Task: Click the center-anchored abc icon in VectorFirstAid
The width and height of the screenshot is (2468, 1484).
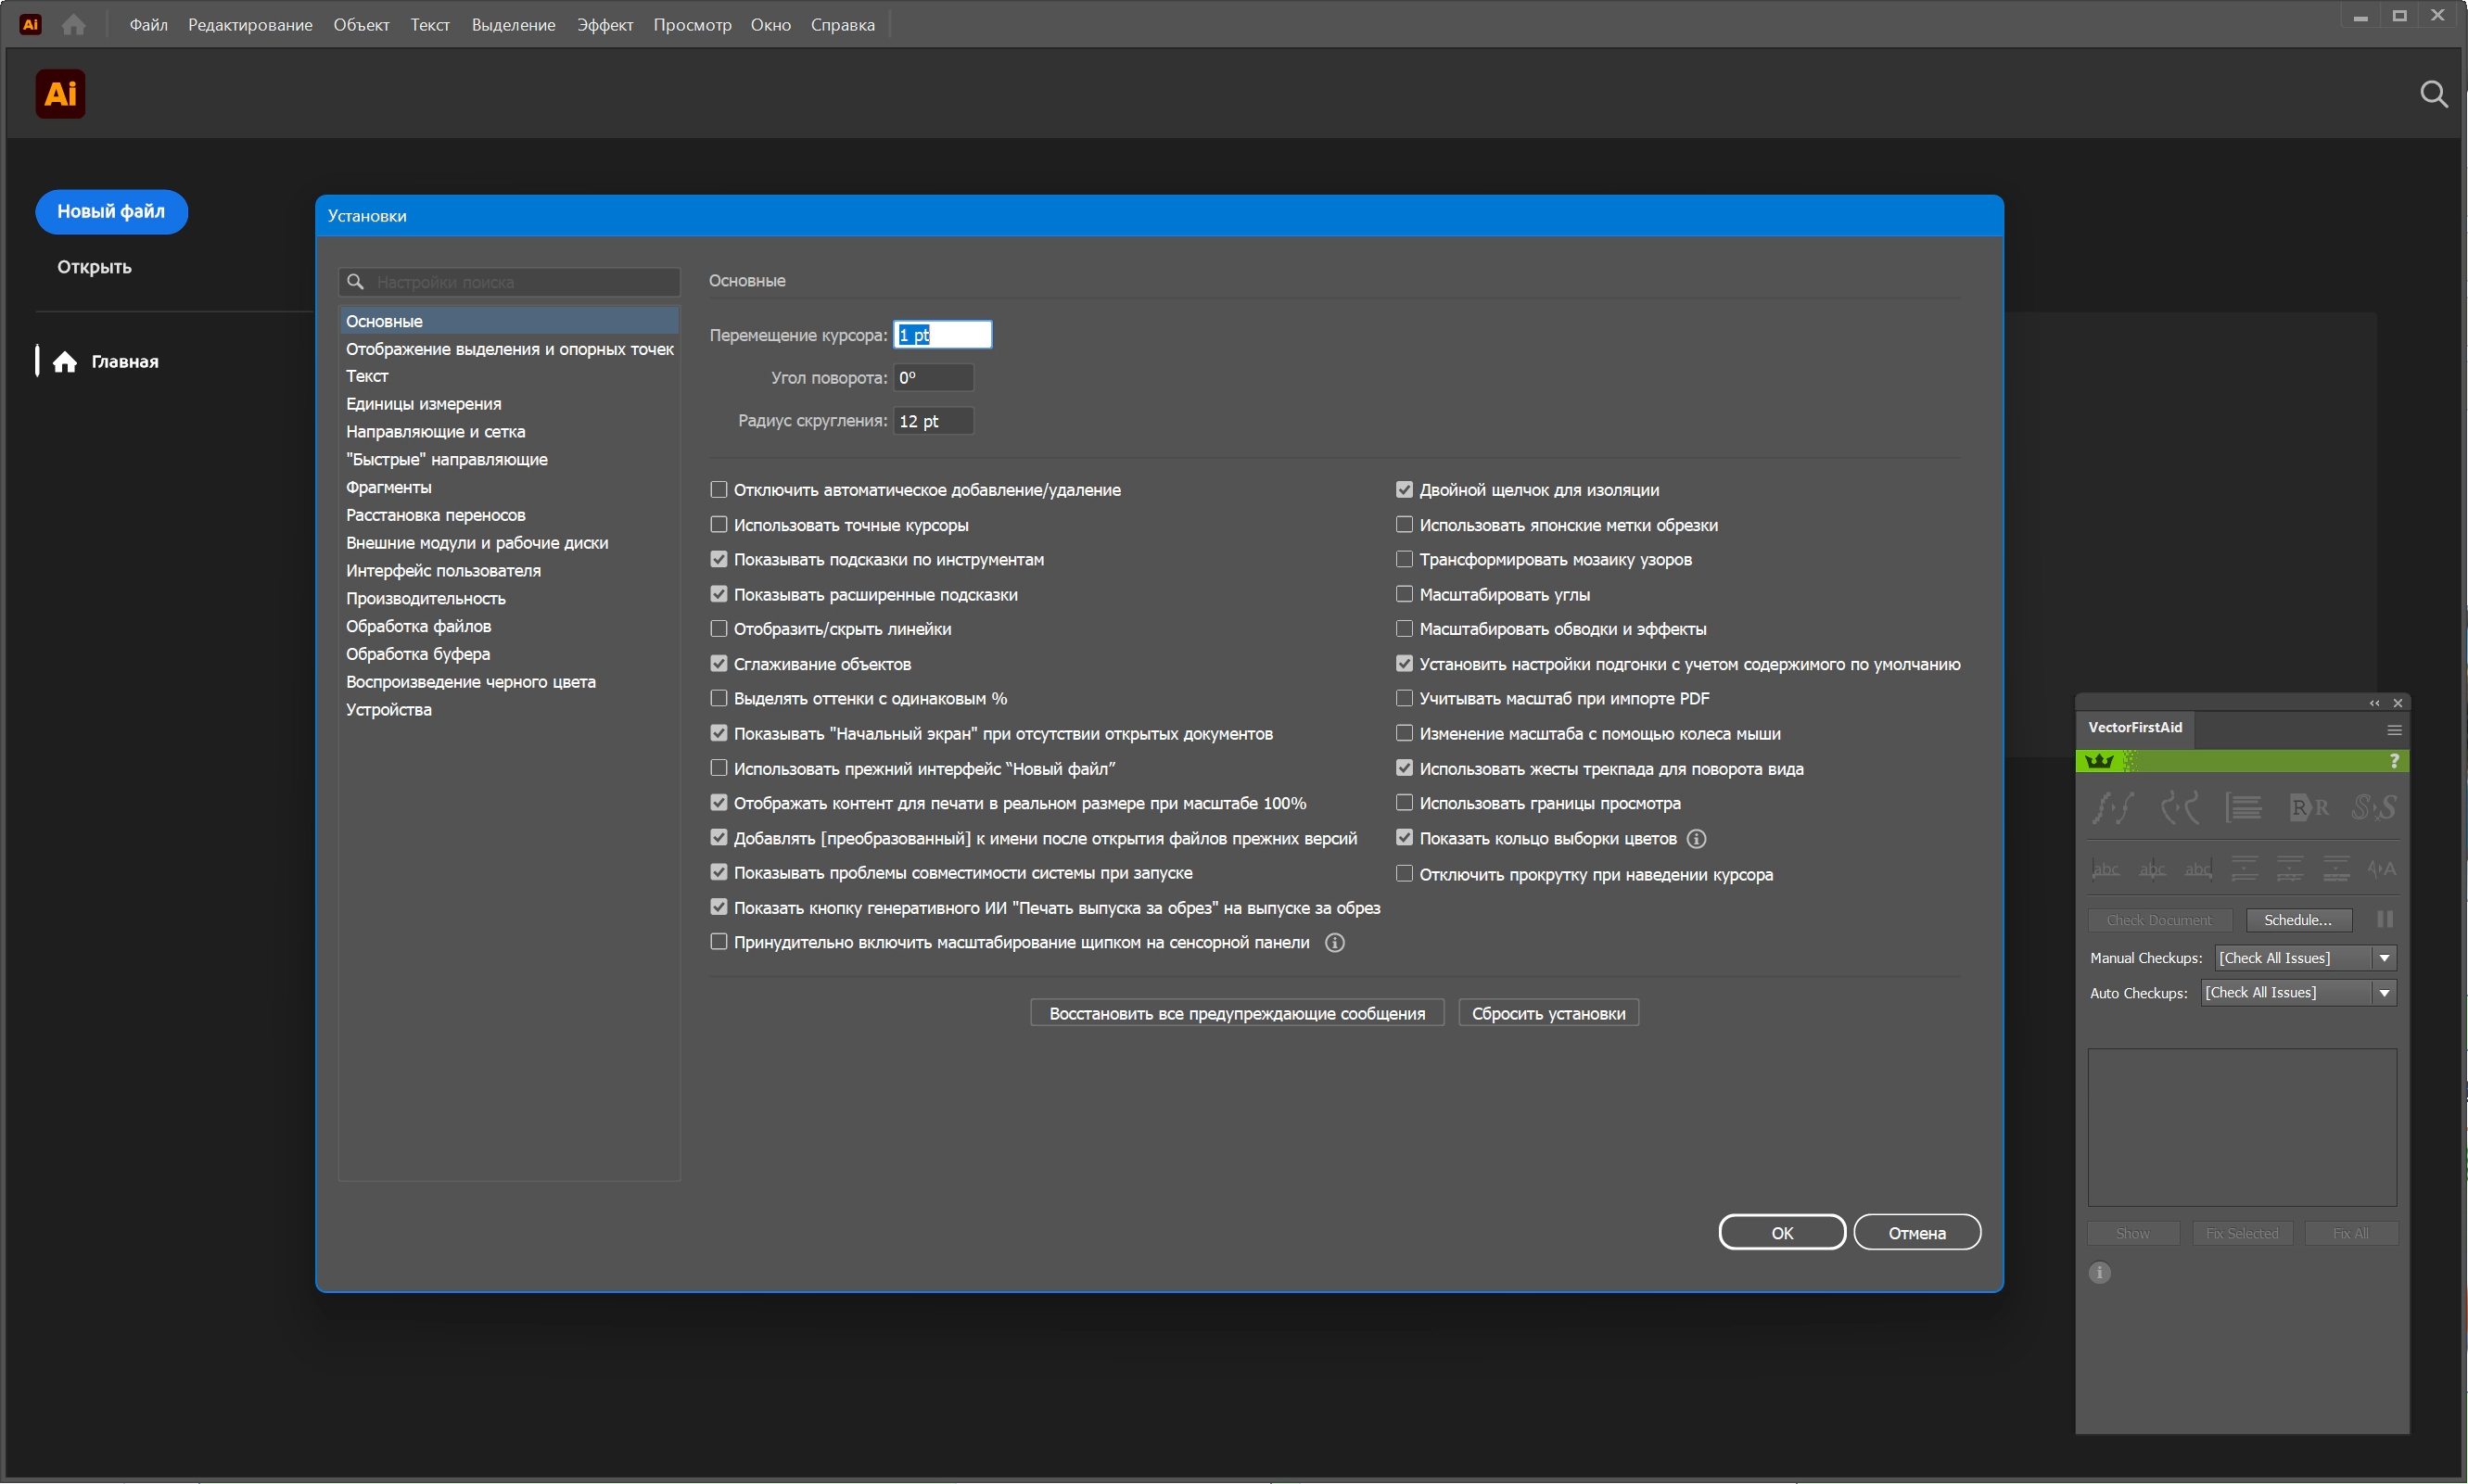Action: 2152,869
